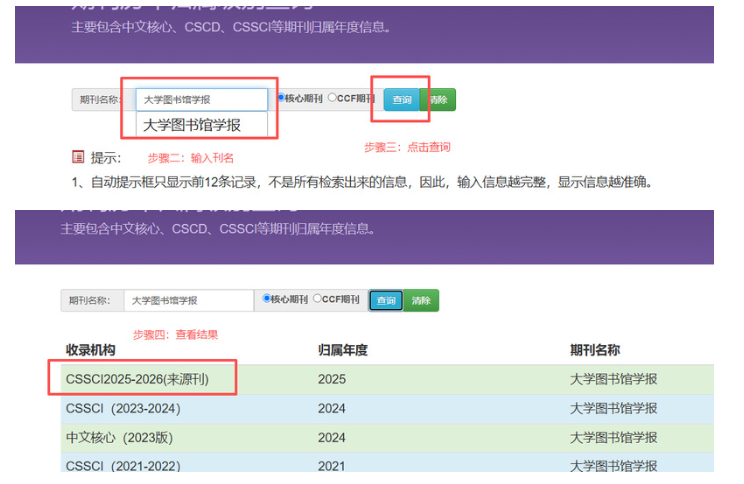744x484 pixels.
Task: Click 清除 button in the upper search form
Action: [x=438, y=100]
